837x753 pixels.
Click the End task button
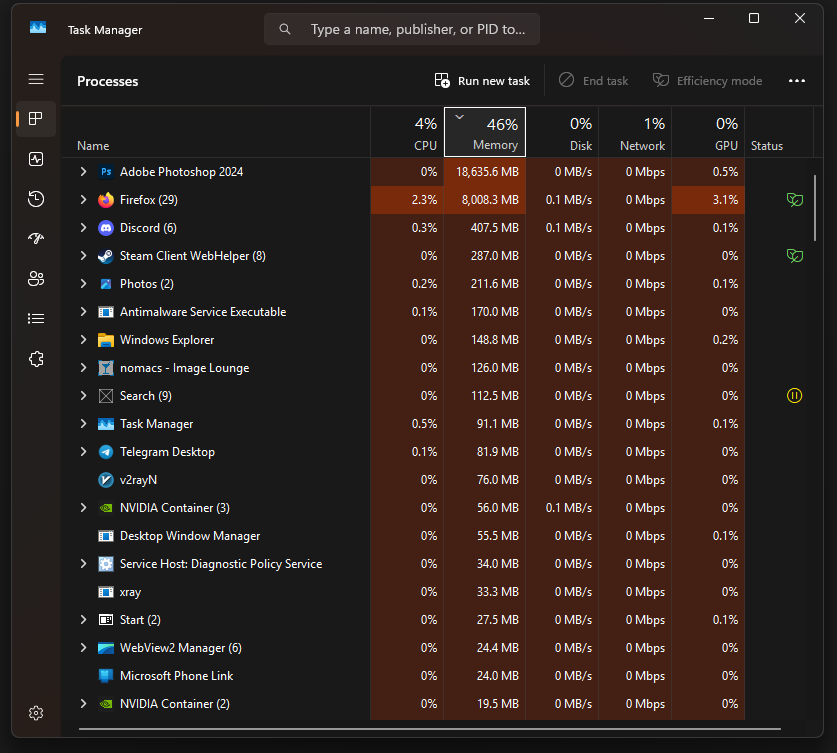point(594,81)
